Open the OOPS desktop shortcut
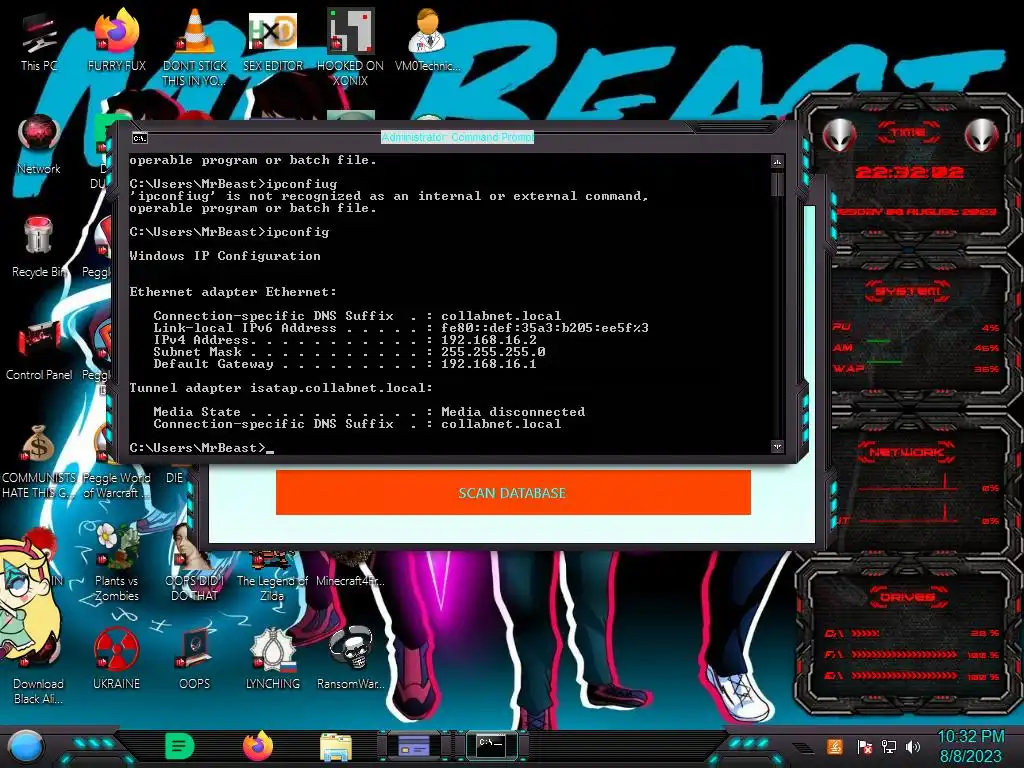The width and height of the screenshot is (1024, 768). coord(195,658)
